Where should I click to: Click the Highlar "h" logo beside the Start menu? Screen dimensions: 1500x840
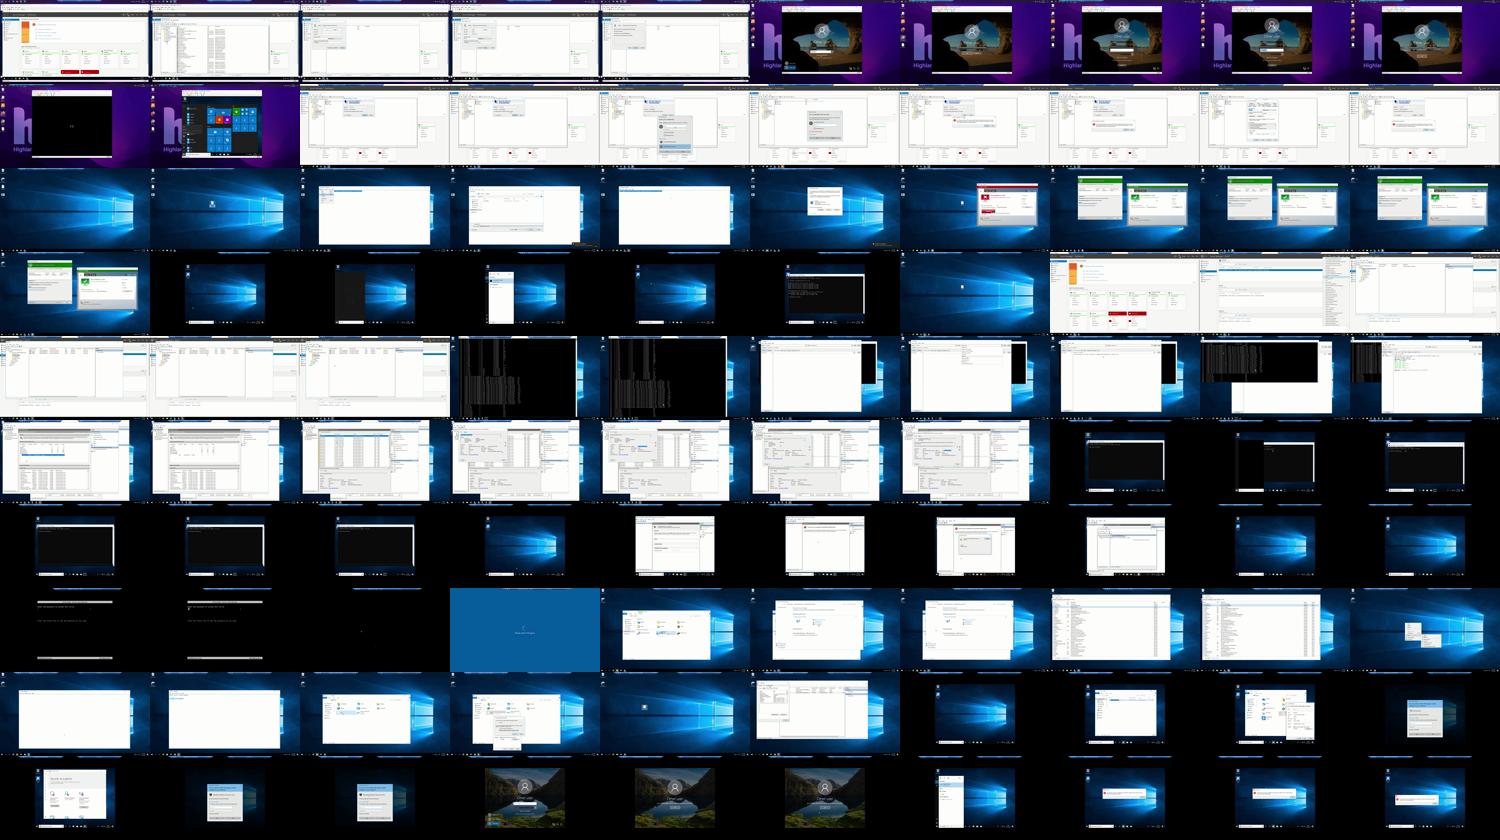coord(173,125)
